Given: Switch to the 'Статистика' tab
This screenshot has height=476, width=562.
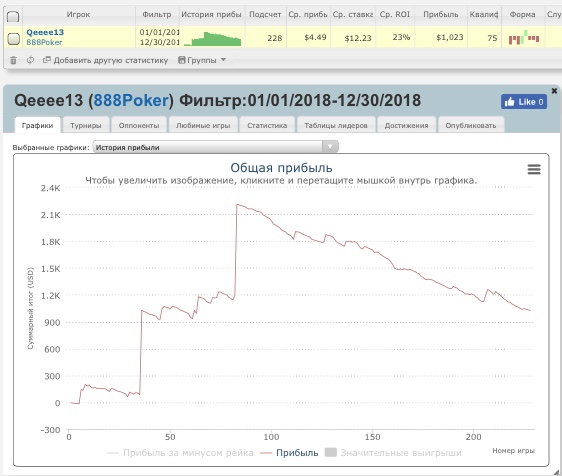Looking at the screenshot, I should point(267,125).
